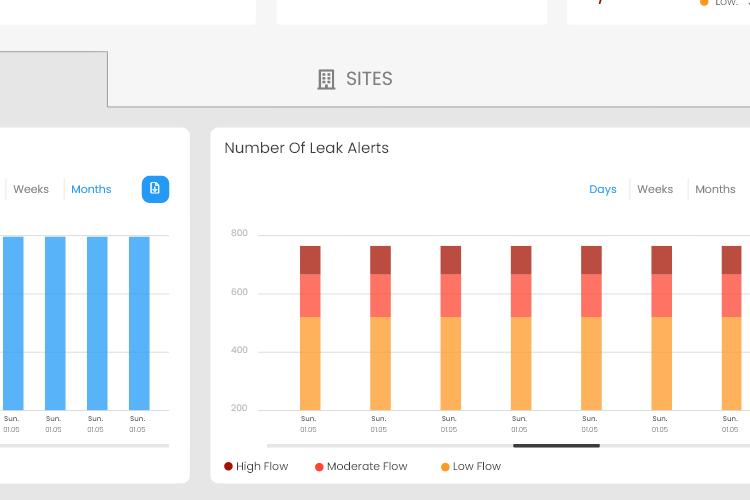Image resolution: width=750 pixels, height=500 pixels.
Task: Click the 600 axis label
Action: 239,292
